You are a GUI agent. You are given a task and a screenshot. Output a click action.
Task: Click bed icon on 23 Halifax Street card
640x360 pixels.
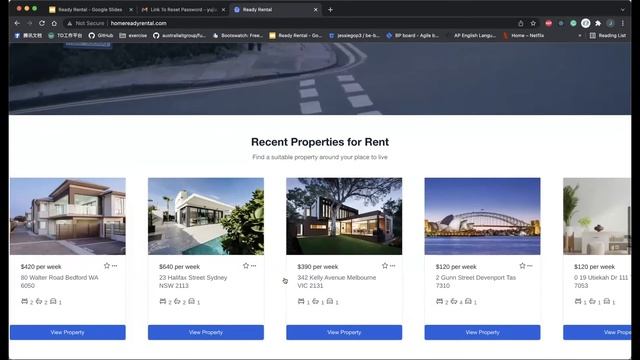click(163, 301)
